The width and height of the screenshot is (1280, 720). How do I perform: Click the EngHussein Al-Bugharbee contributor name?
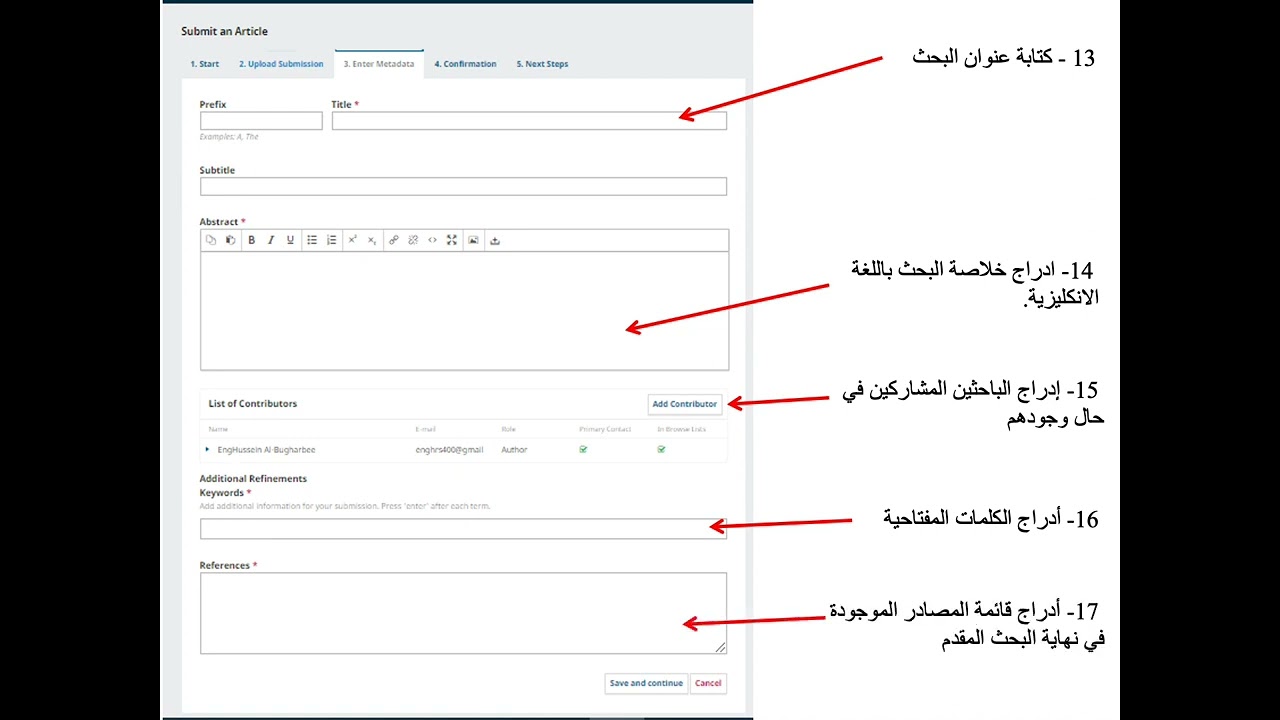coord(266,450)
